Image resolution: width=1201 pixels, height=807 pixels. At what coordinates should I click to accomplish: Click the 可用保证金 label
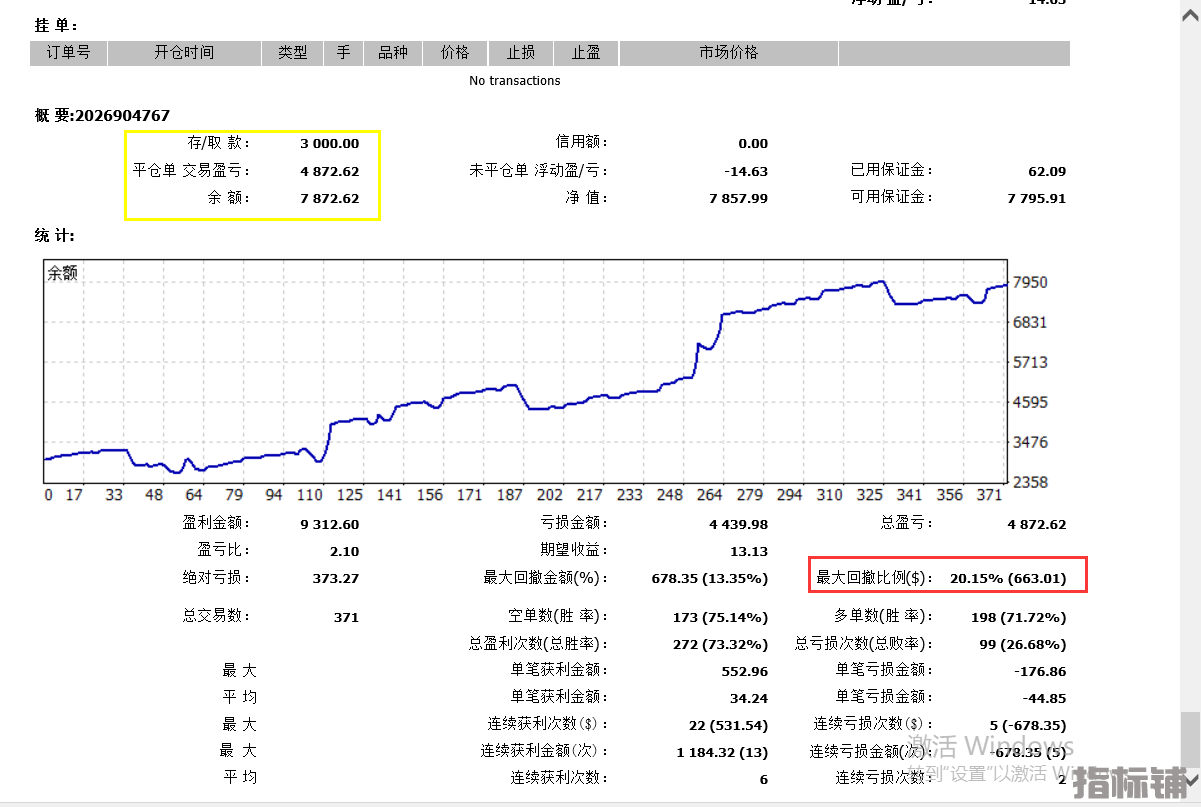(x=892, y=198)
